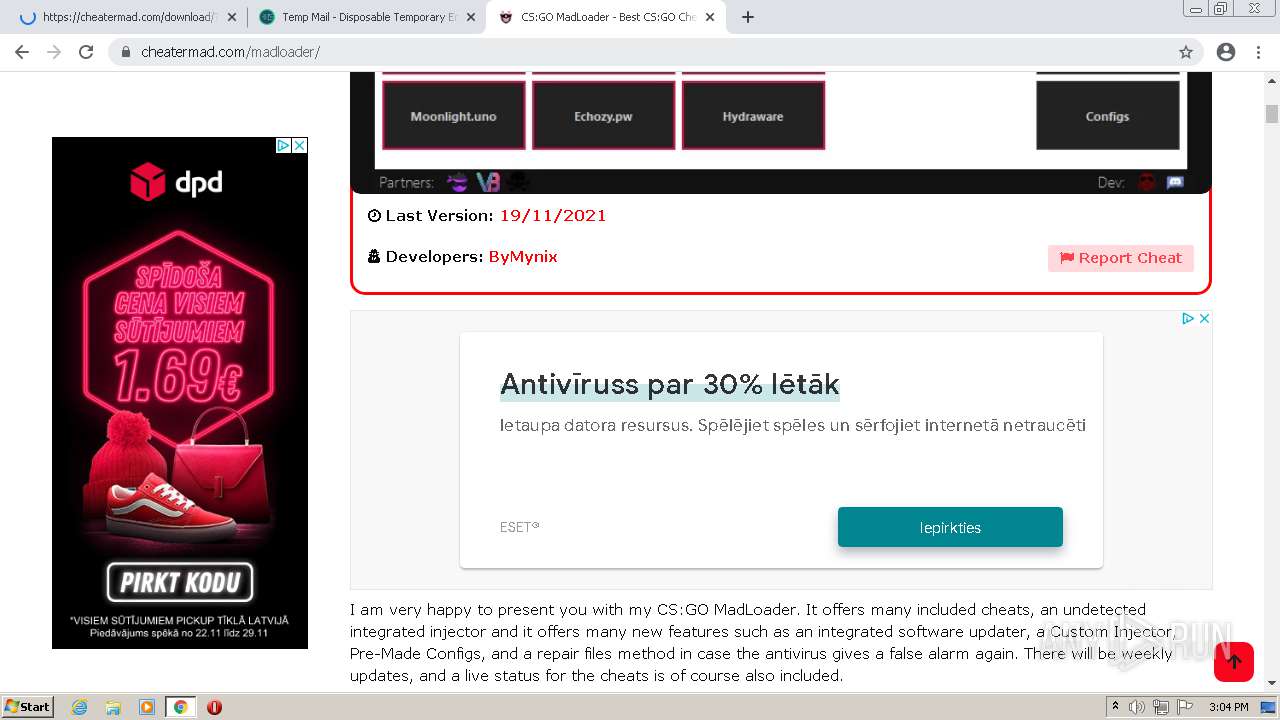Close the cheatermad download tab
This screenshot has width=1280, height=720.
(232, 17)
